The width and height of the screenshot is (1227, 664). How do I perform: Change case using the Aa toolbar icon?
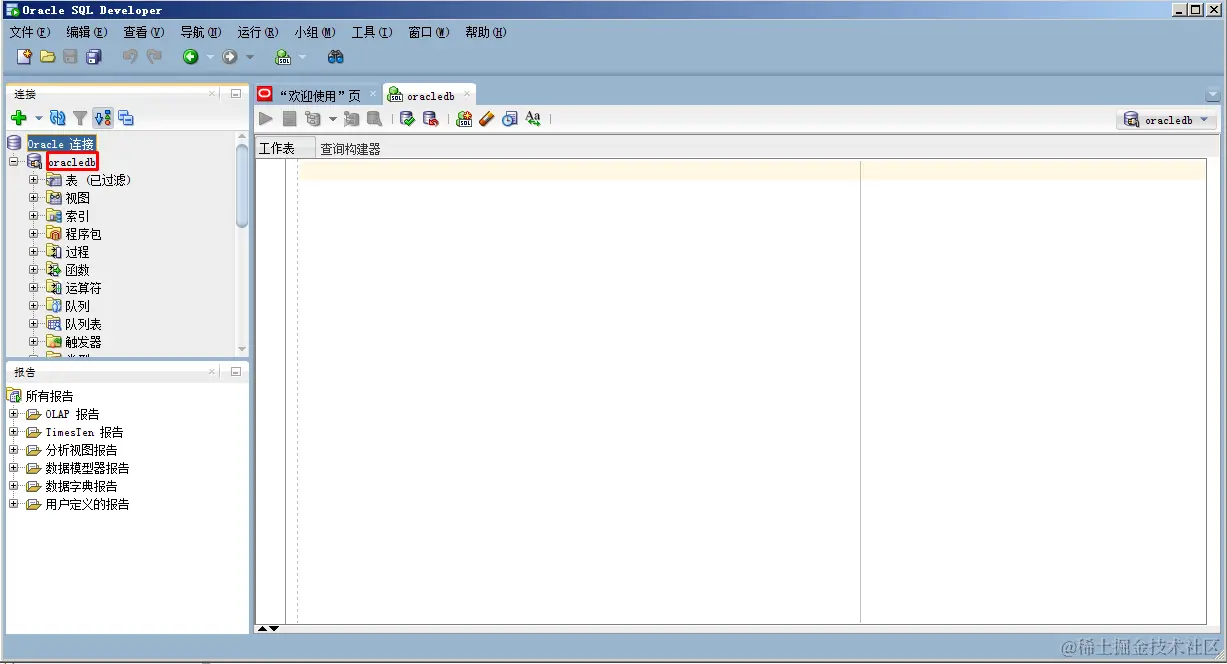tap(533, 118)
